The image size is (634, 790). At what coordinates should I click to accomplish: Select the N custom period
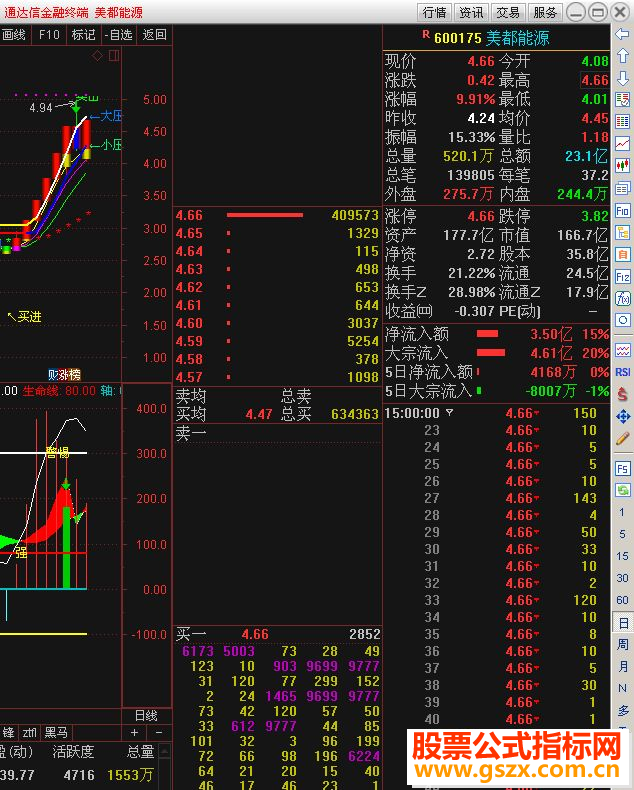(x=622, y=688)
